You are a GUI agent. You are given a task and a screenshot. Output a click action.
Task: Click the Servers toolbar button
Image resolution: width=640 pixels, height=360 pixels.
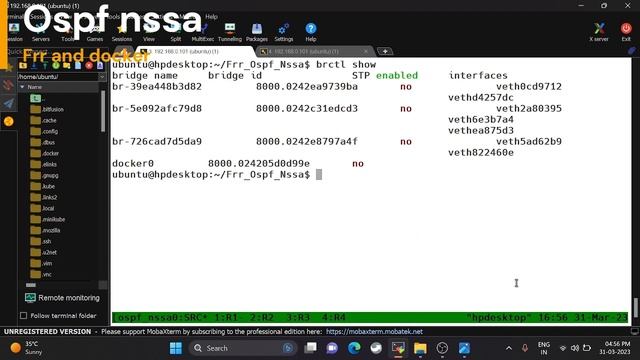pos(40,33)
